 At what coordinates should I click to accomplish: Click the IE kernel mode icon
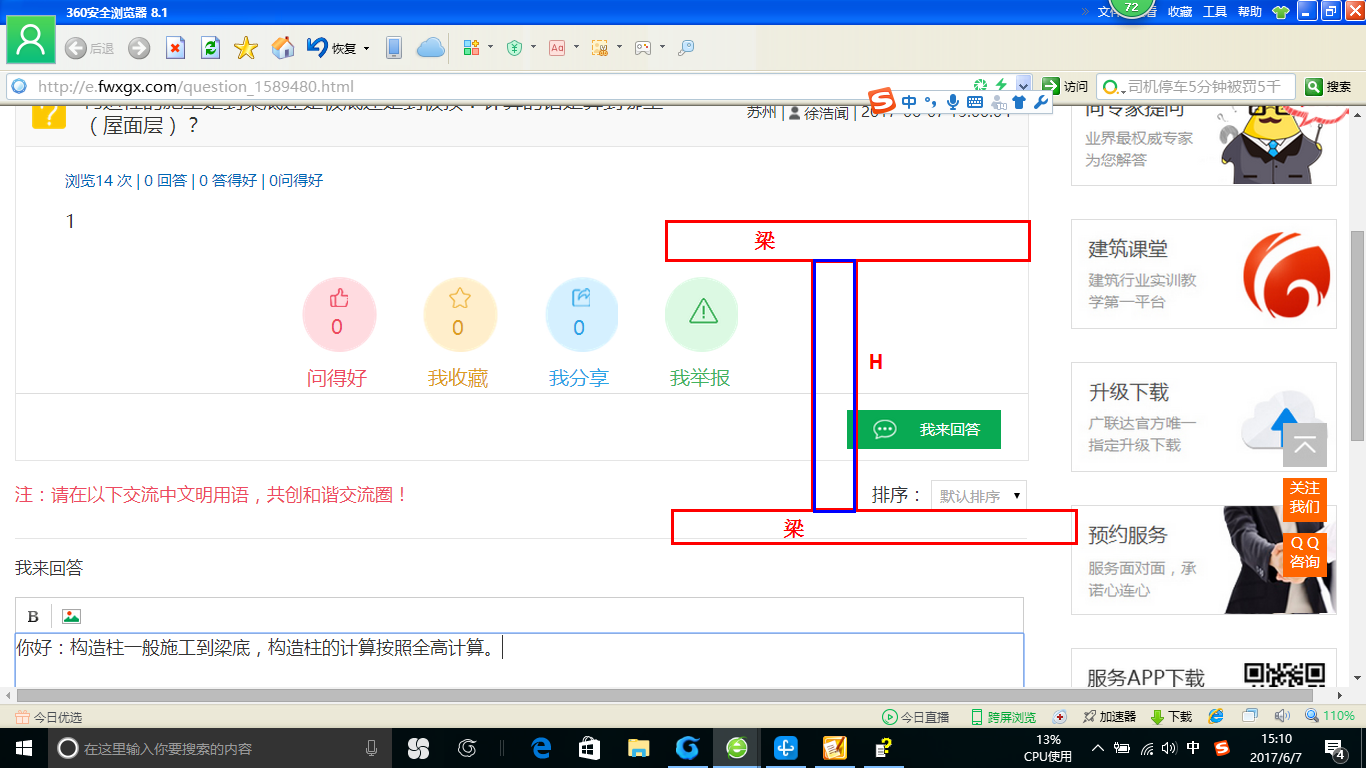(x=1216, y=716)
